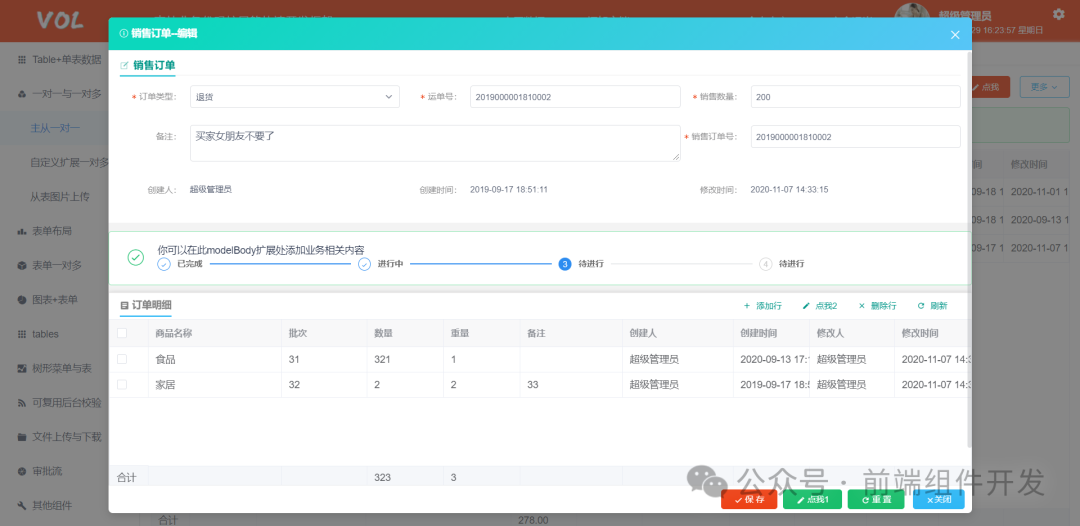Viewport: 1080px width, 526px height.
Task: Click the 进行中 step check icon
Action: [x=364, y=264]
